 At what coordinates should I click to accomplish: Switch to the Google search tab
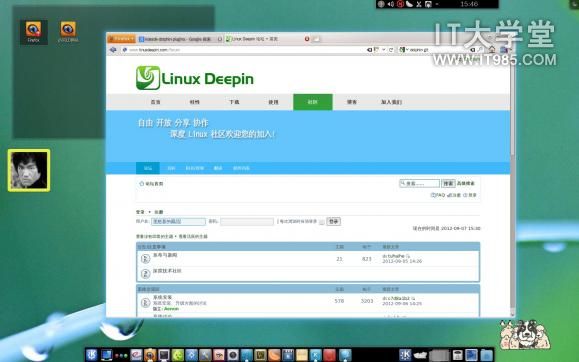click(180, 39)
